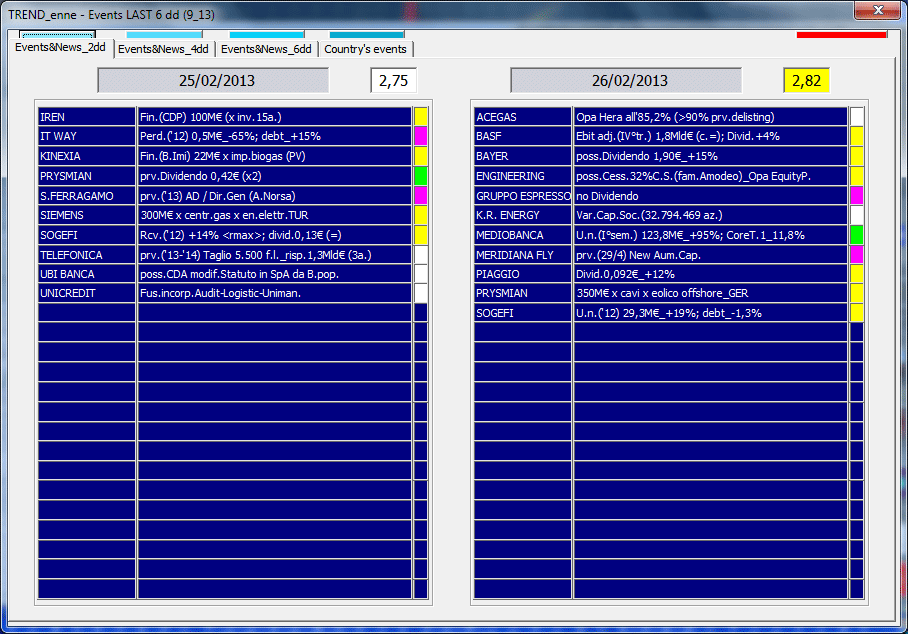Click the green swatch next to MEDIOBANCA

pos(857,234)
